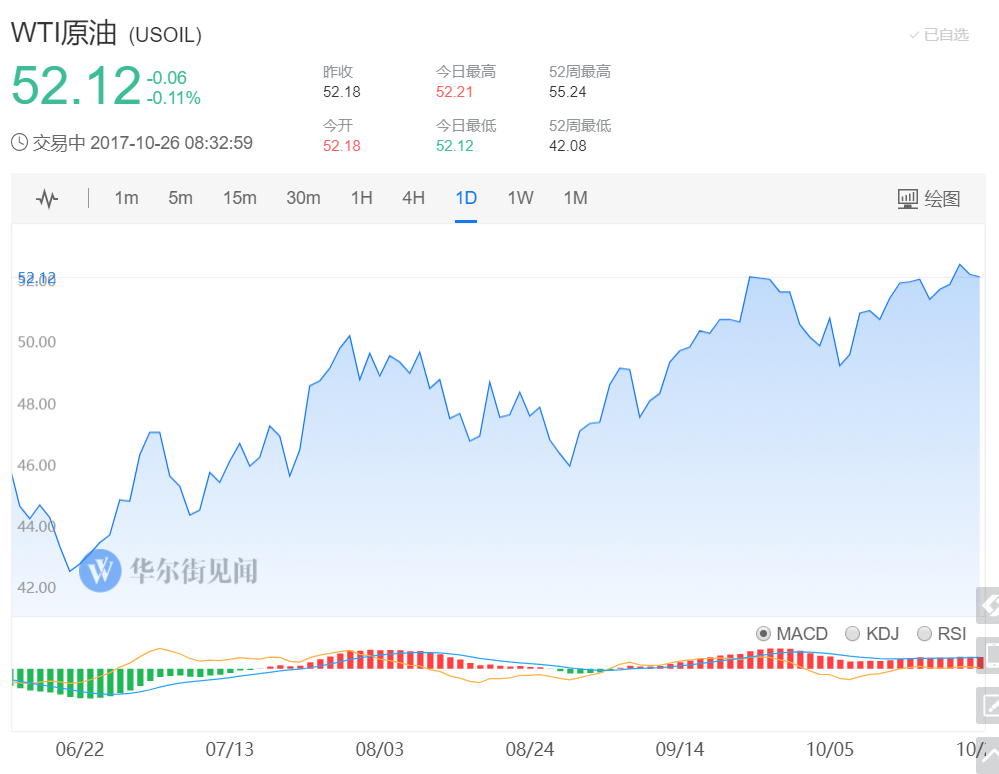The height and width of the screenshot is (774, 999).
Task: Click the 今开 value 52.18
Action: click(x=341, y=146)
